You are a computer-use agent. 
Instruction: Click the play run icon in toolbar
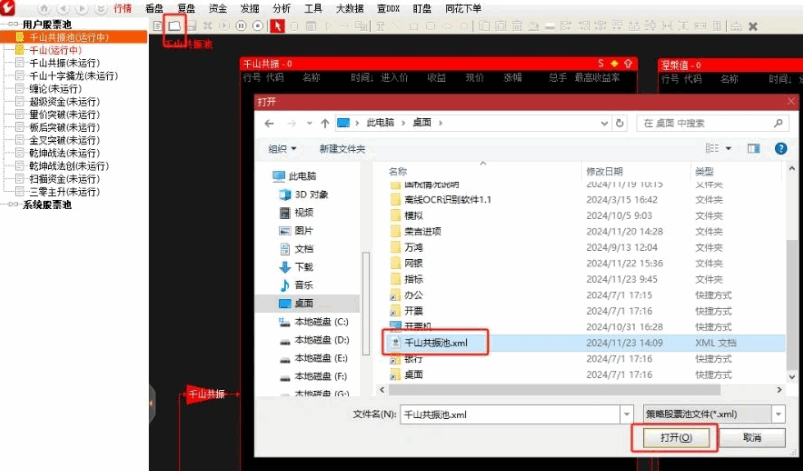tap(224, 26)
